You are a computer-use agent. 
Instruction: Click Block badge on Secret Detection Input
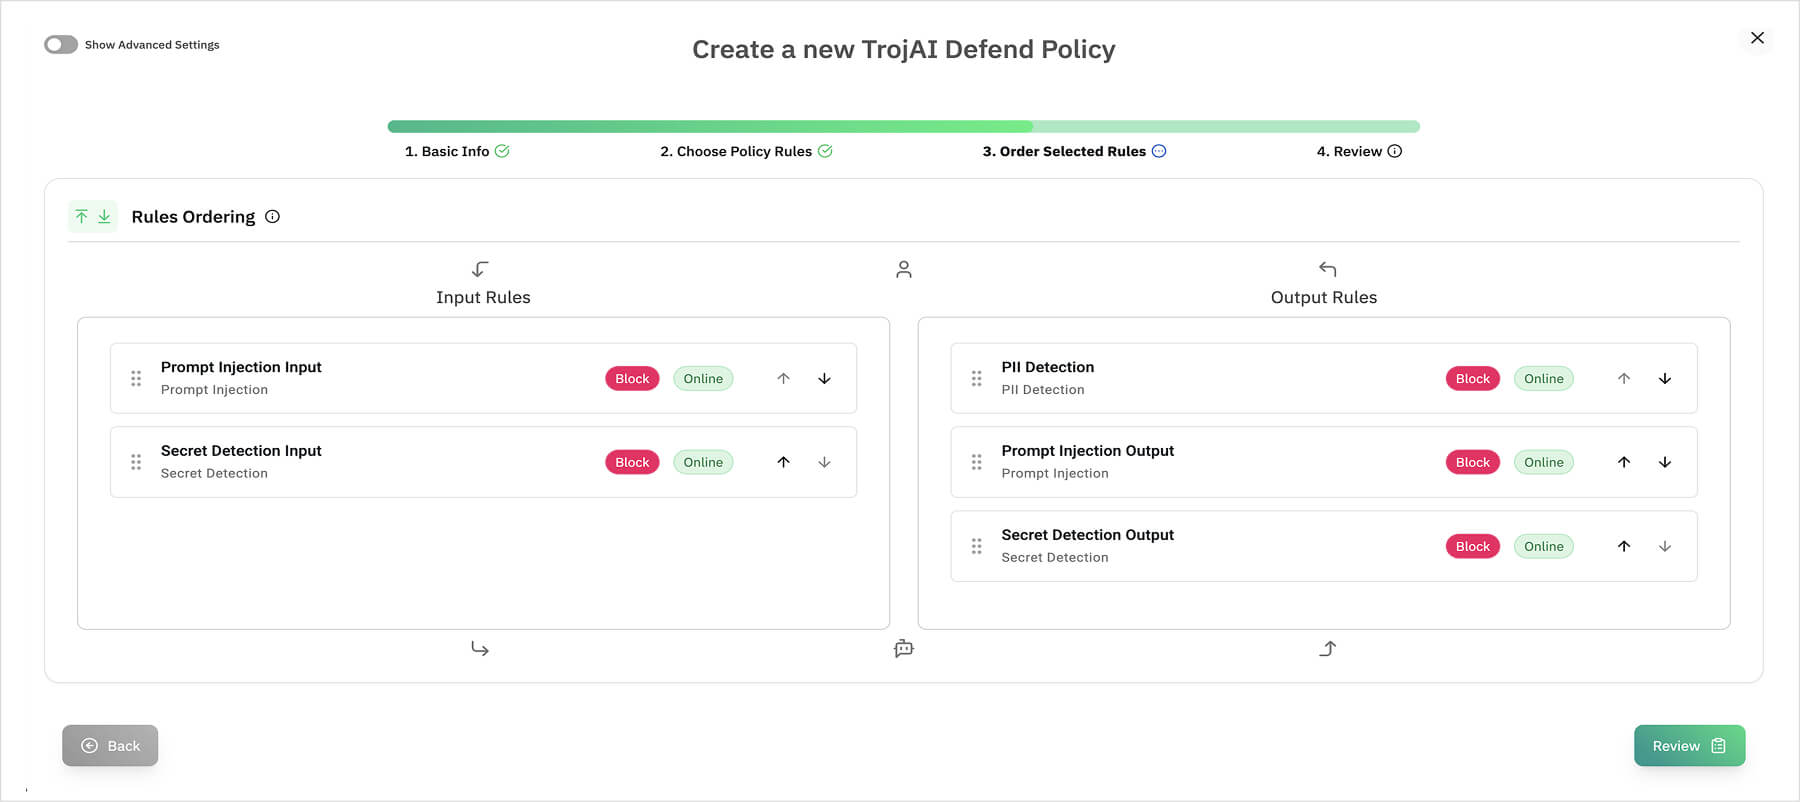coord(632,462)
